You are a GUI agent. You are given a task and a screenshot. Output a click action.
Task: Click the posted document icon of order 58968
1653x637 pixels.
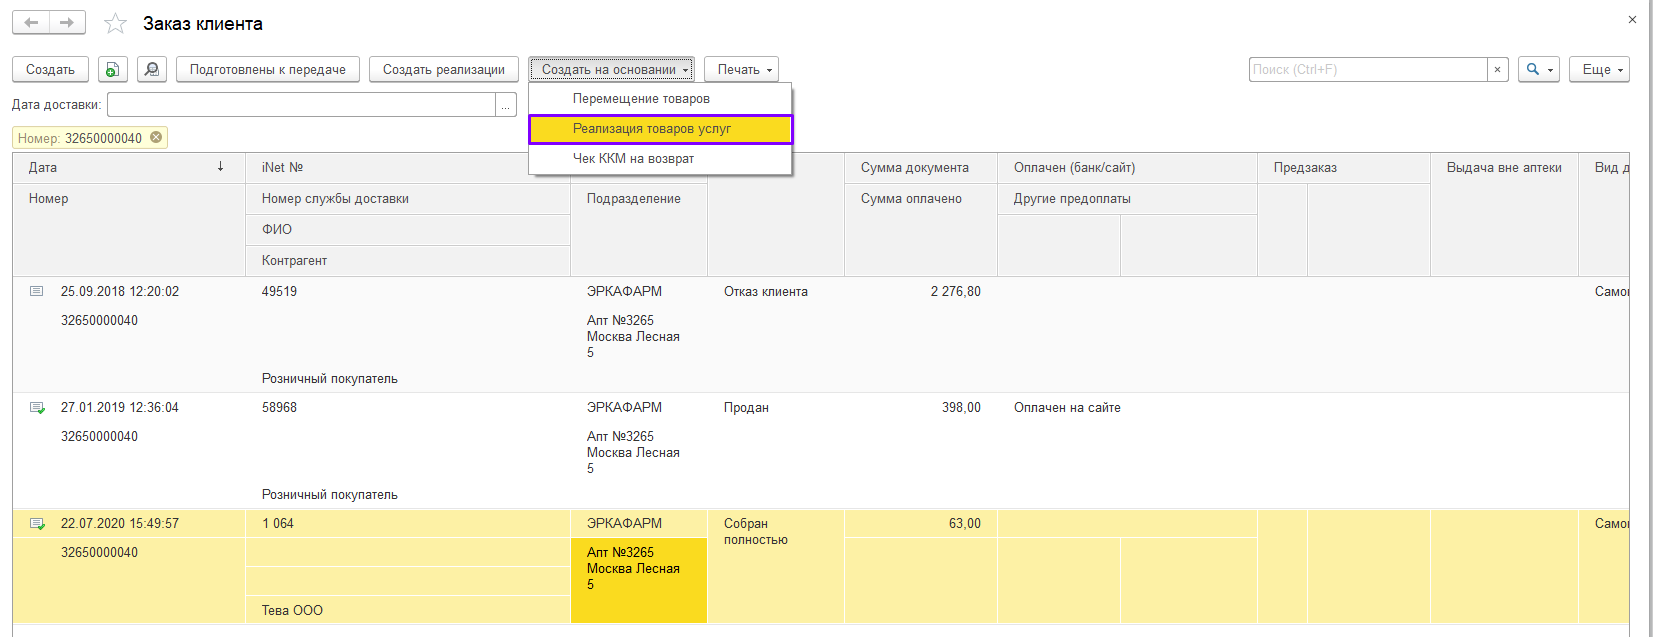pyautogui.click(x=37, y=408)
